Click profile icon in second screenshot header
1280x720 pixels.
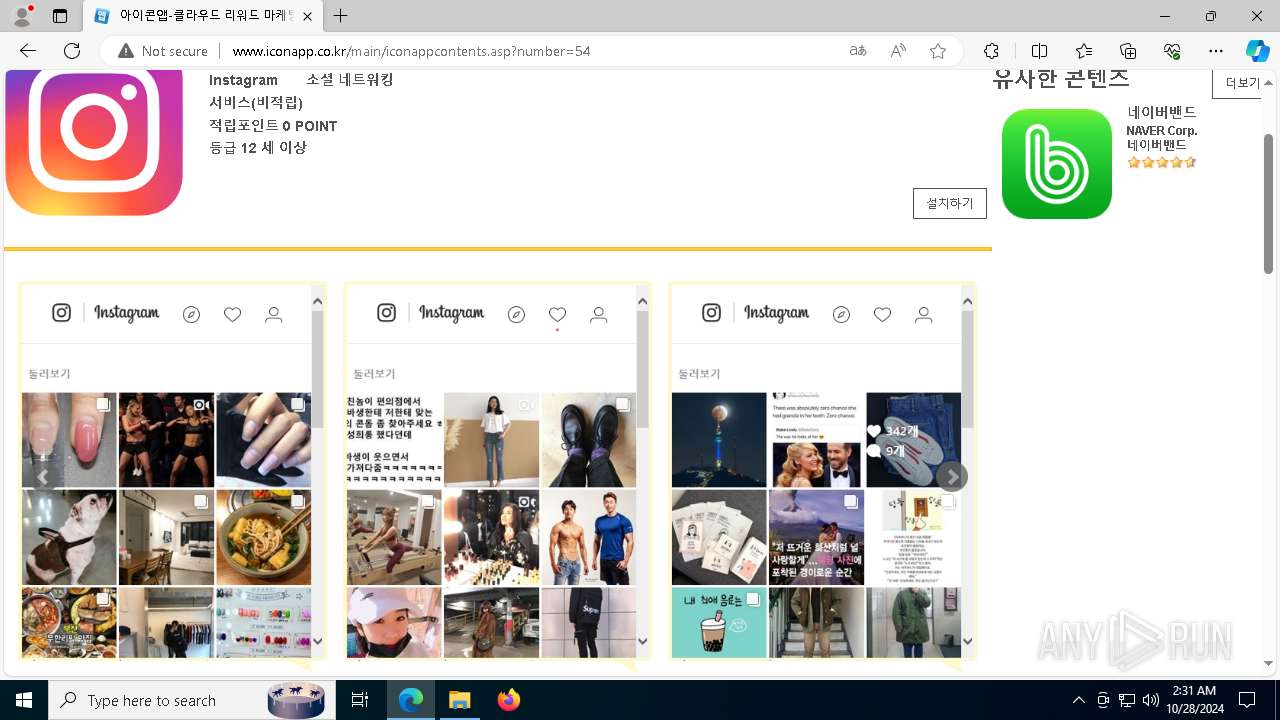599,315
